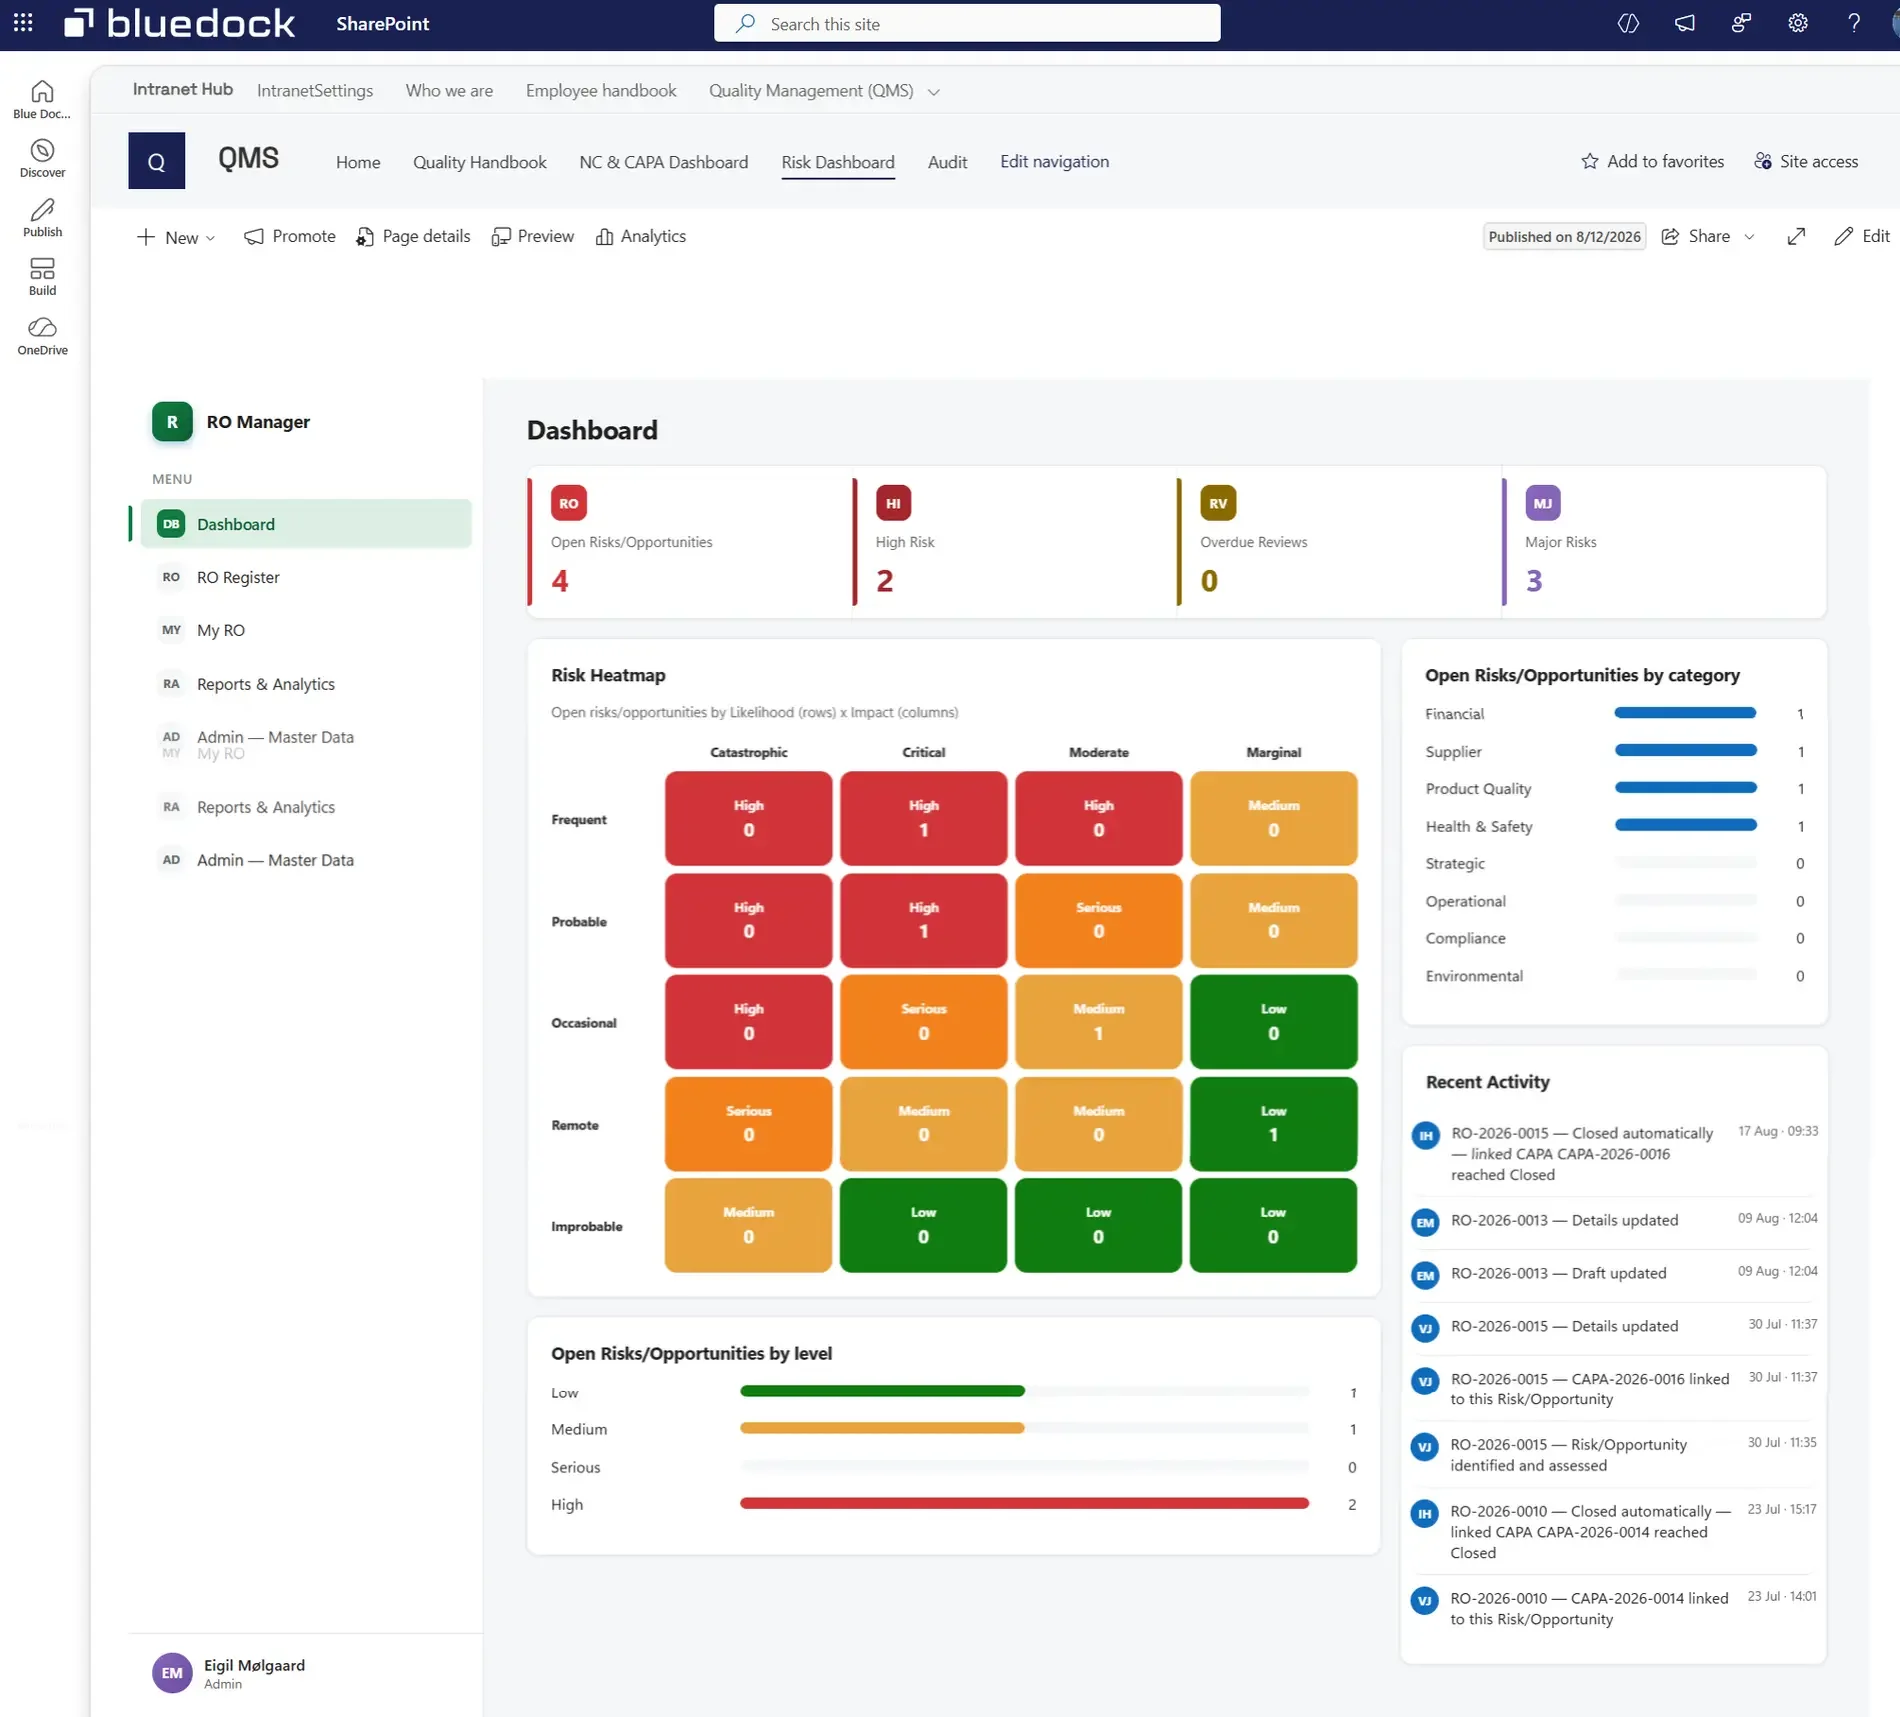Screen dimensions: 1900x1717
Task: Click the Build icon in sidebar
Action: tap(42, 277)
